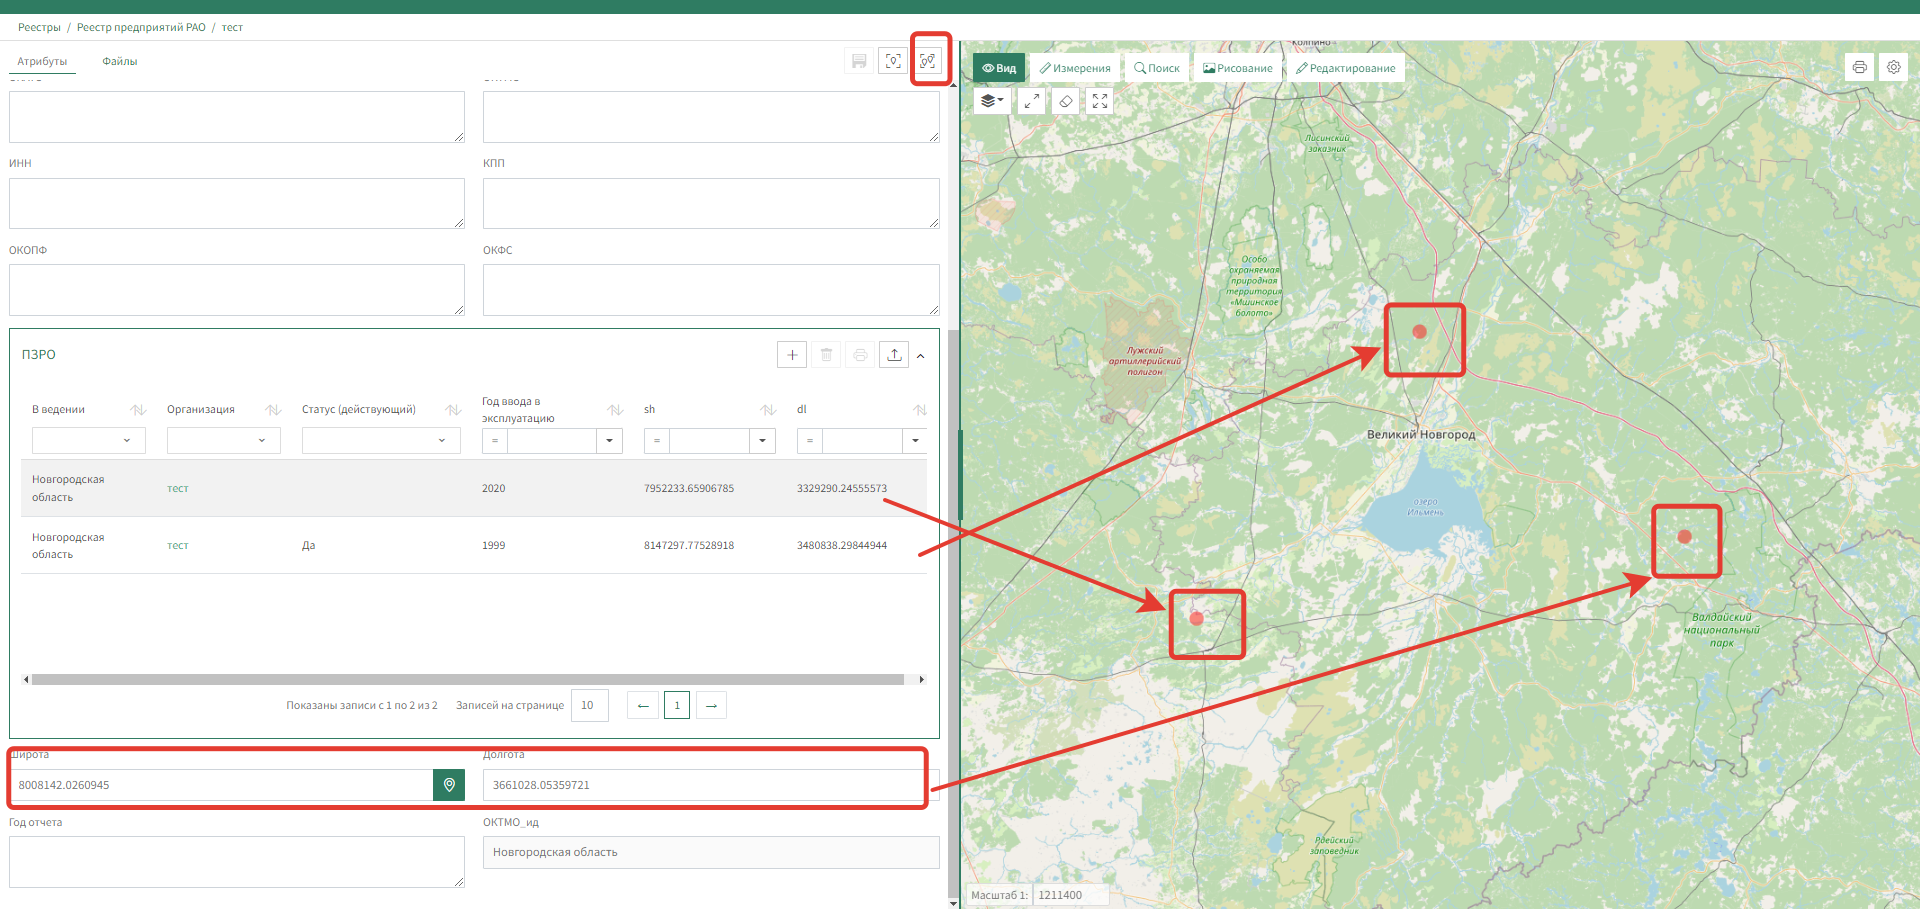Image resolution: width=1920 pixels, height=909 pixels.
Task: Click the eraser tool on the map
Action: click(1066, 101)
